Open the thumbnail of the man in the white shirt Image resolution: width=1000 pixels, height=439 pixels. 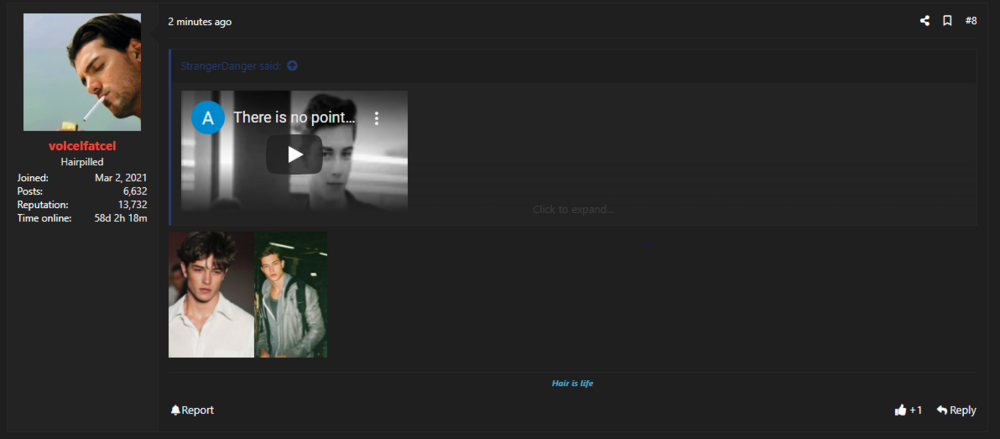point(211,294)
